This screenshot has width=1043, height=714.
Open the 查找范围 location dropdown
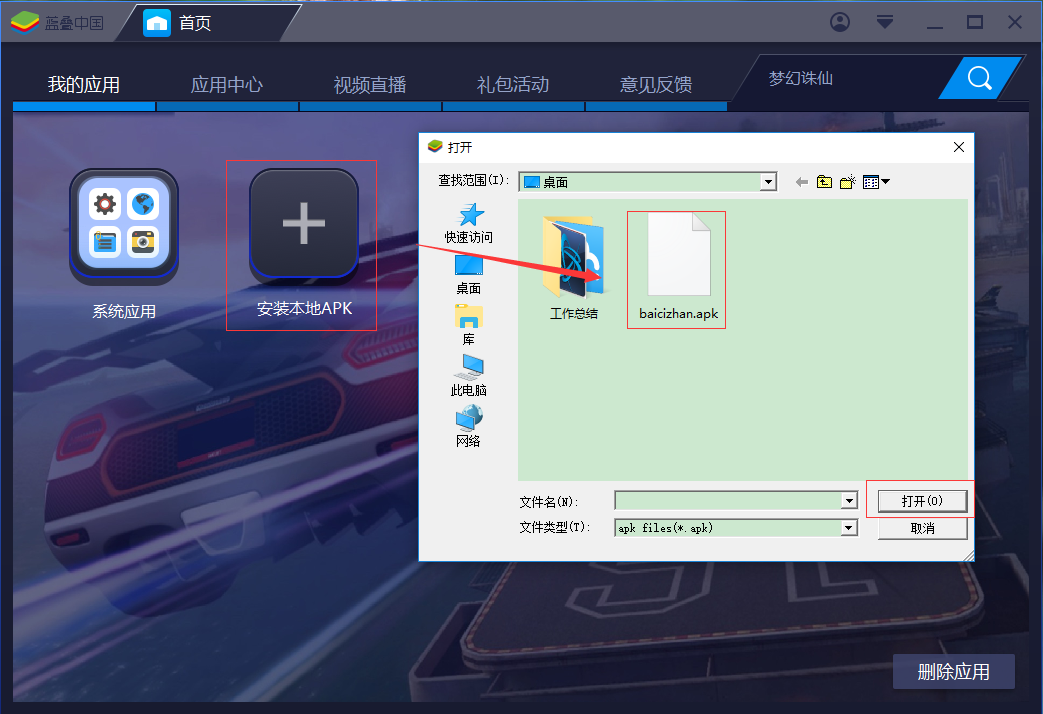768,181
